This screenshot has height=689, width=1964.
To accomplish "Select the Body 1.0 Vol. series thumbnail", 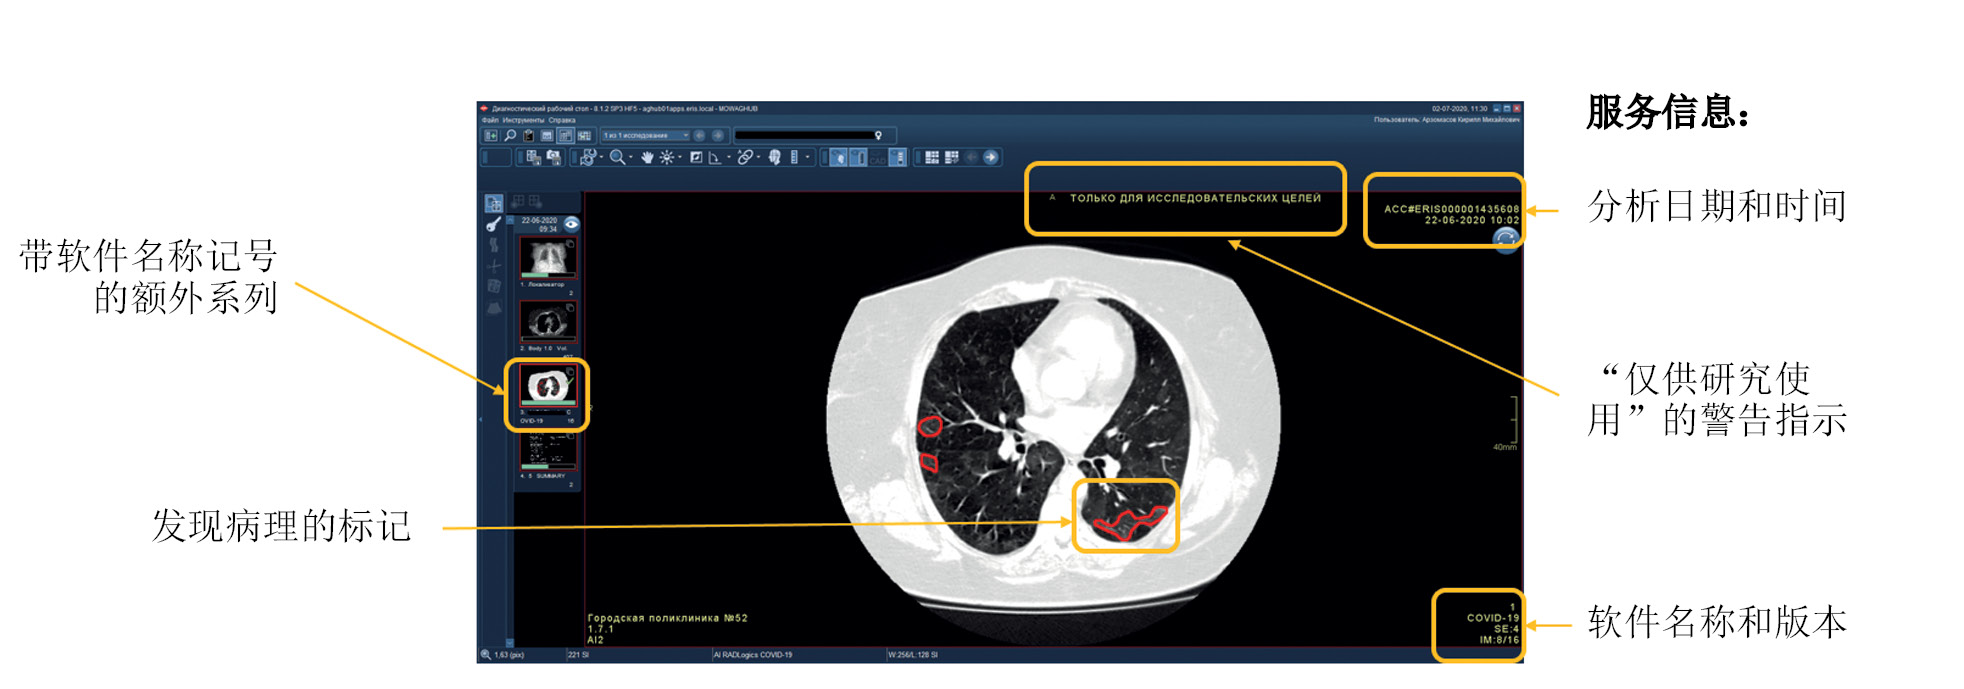I will [547, 322].
